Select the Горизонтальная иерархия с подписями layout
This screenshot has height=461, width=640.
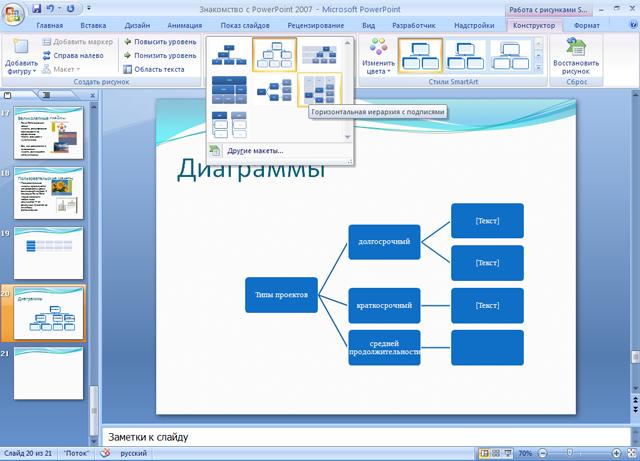(320, 91)
